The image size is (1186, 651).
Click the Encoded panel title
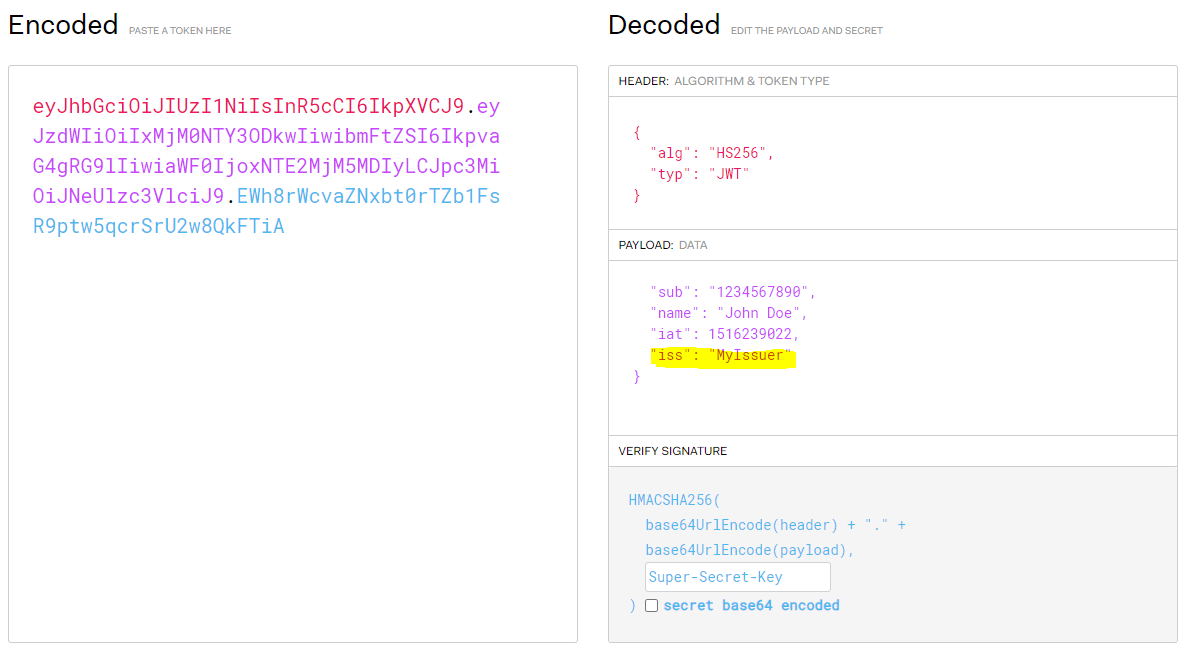point(62,24)
